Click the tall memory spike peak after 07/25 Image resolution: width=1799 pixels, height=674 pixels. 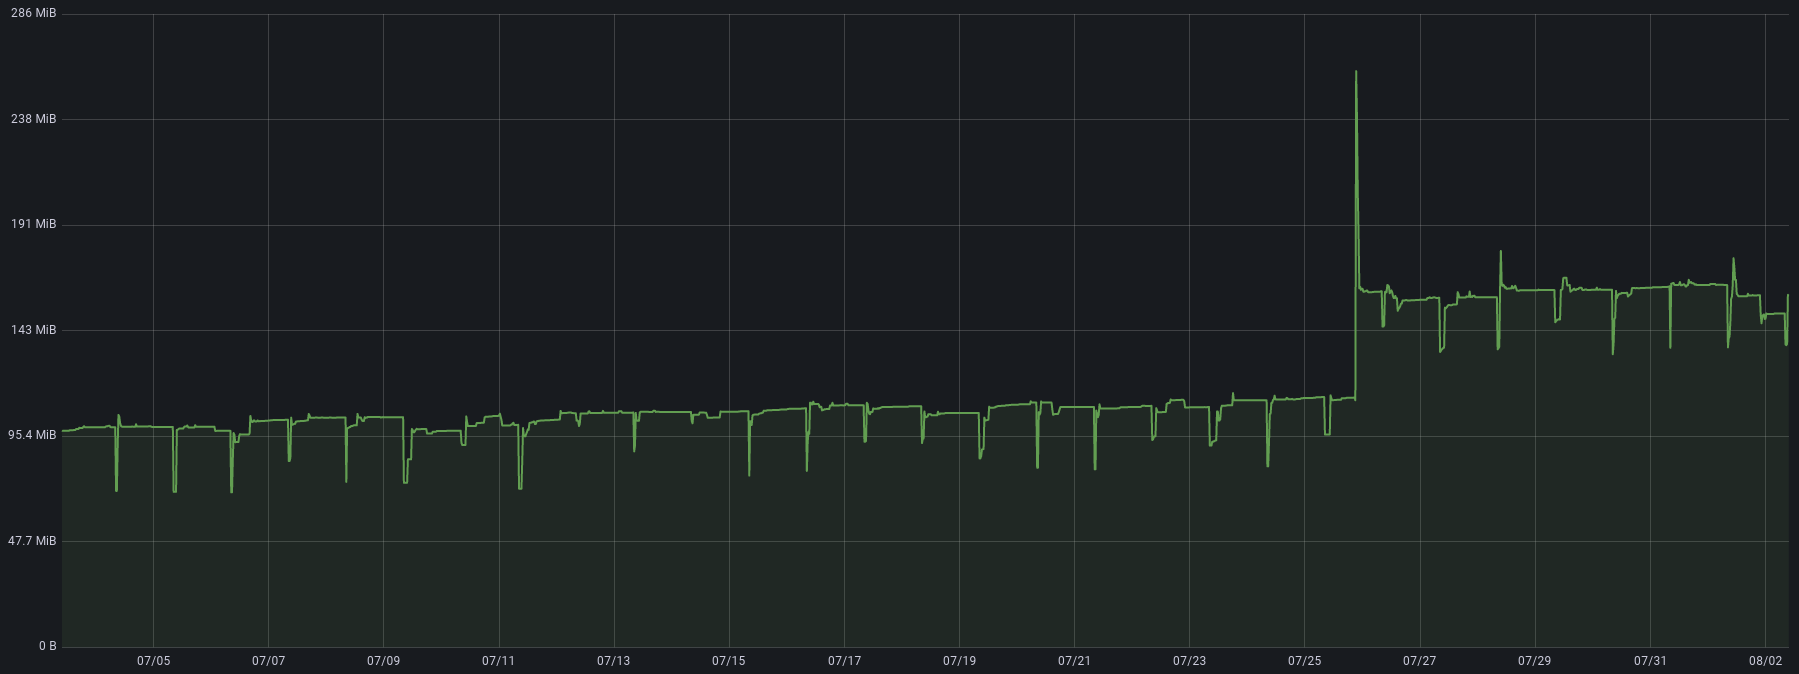(1356, 72)
